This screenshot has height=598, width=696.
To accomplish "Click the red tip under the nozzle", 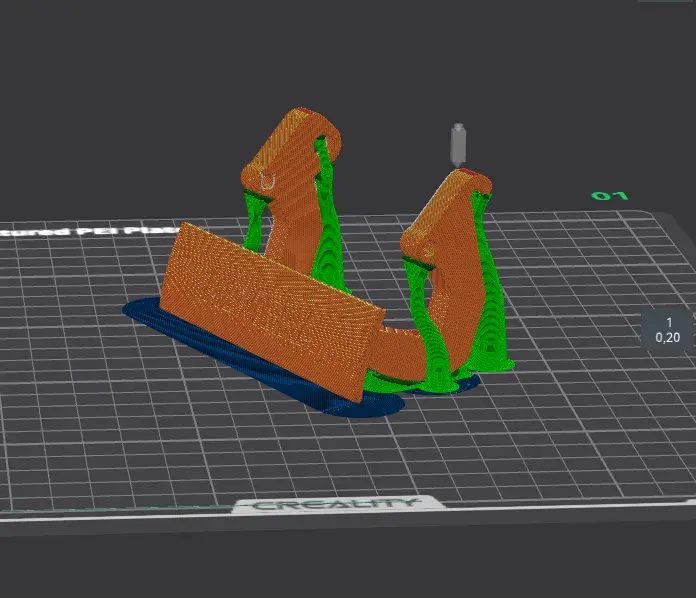I will (467, 172).
